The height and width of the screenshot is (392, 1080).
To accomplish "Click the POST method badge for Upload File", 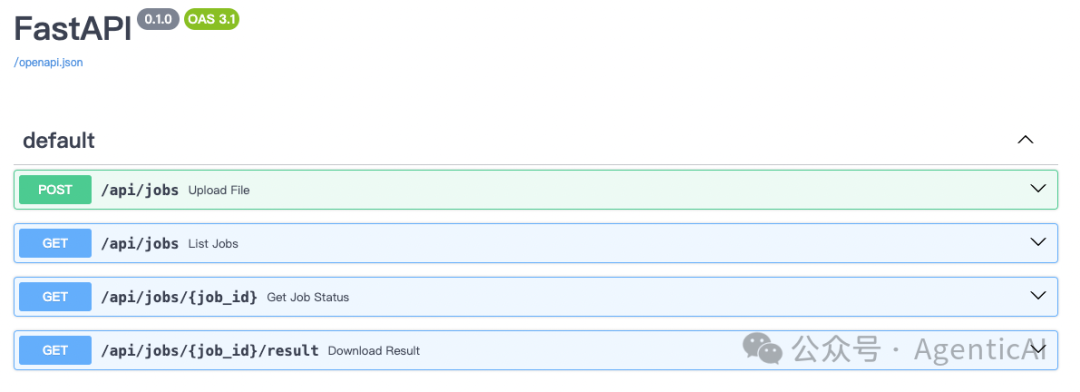I will tap(55, 189).
